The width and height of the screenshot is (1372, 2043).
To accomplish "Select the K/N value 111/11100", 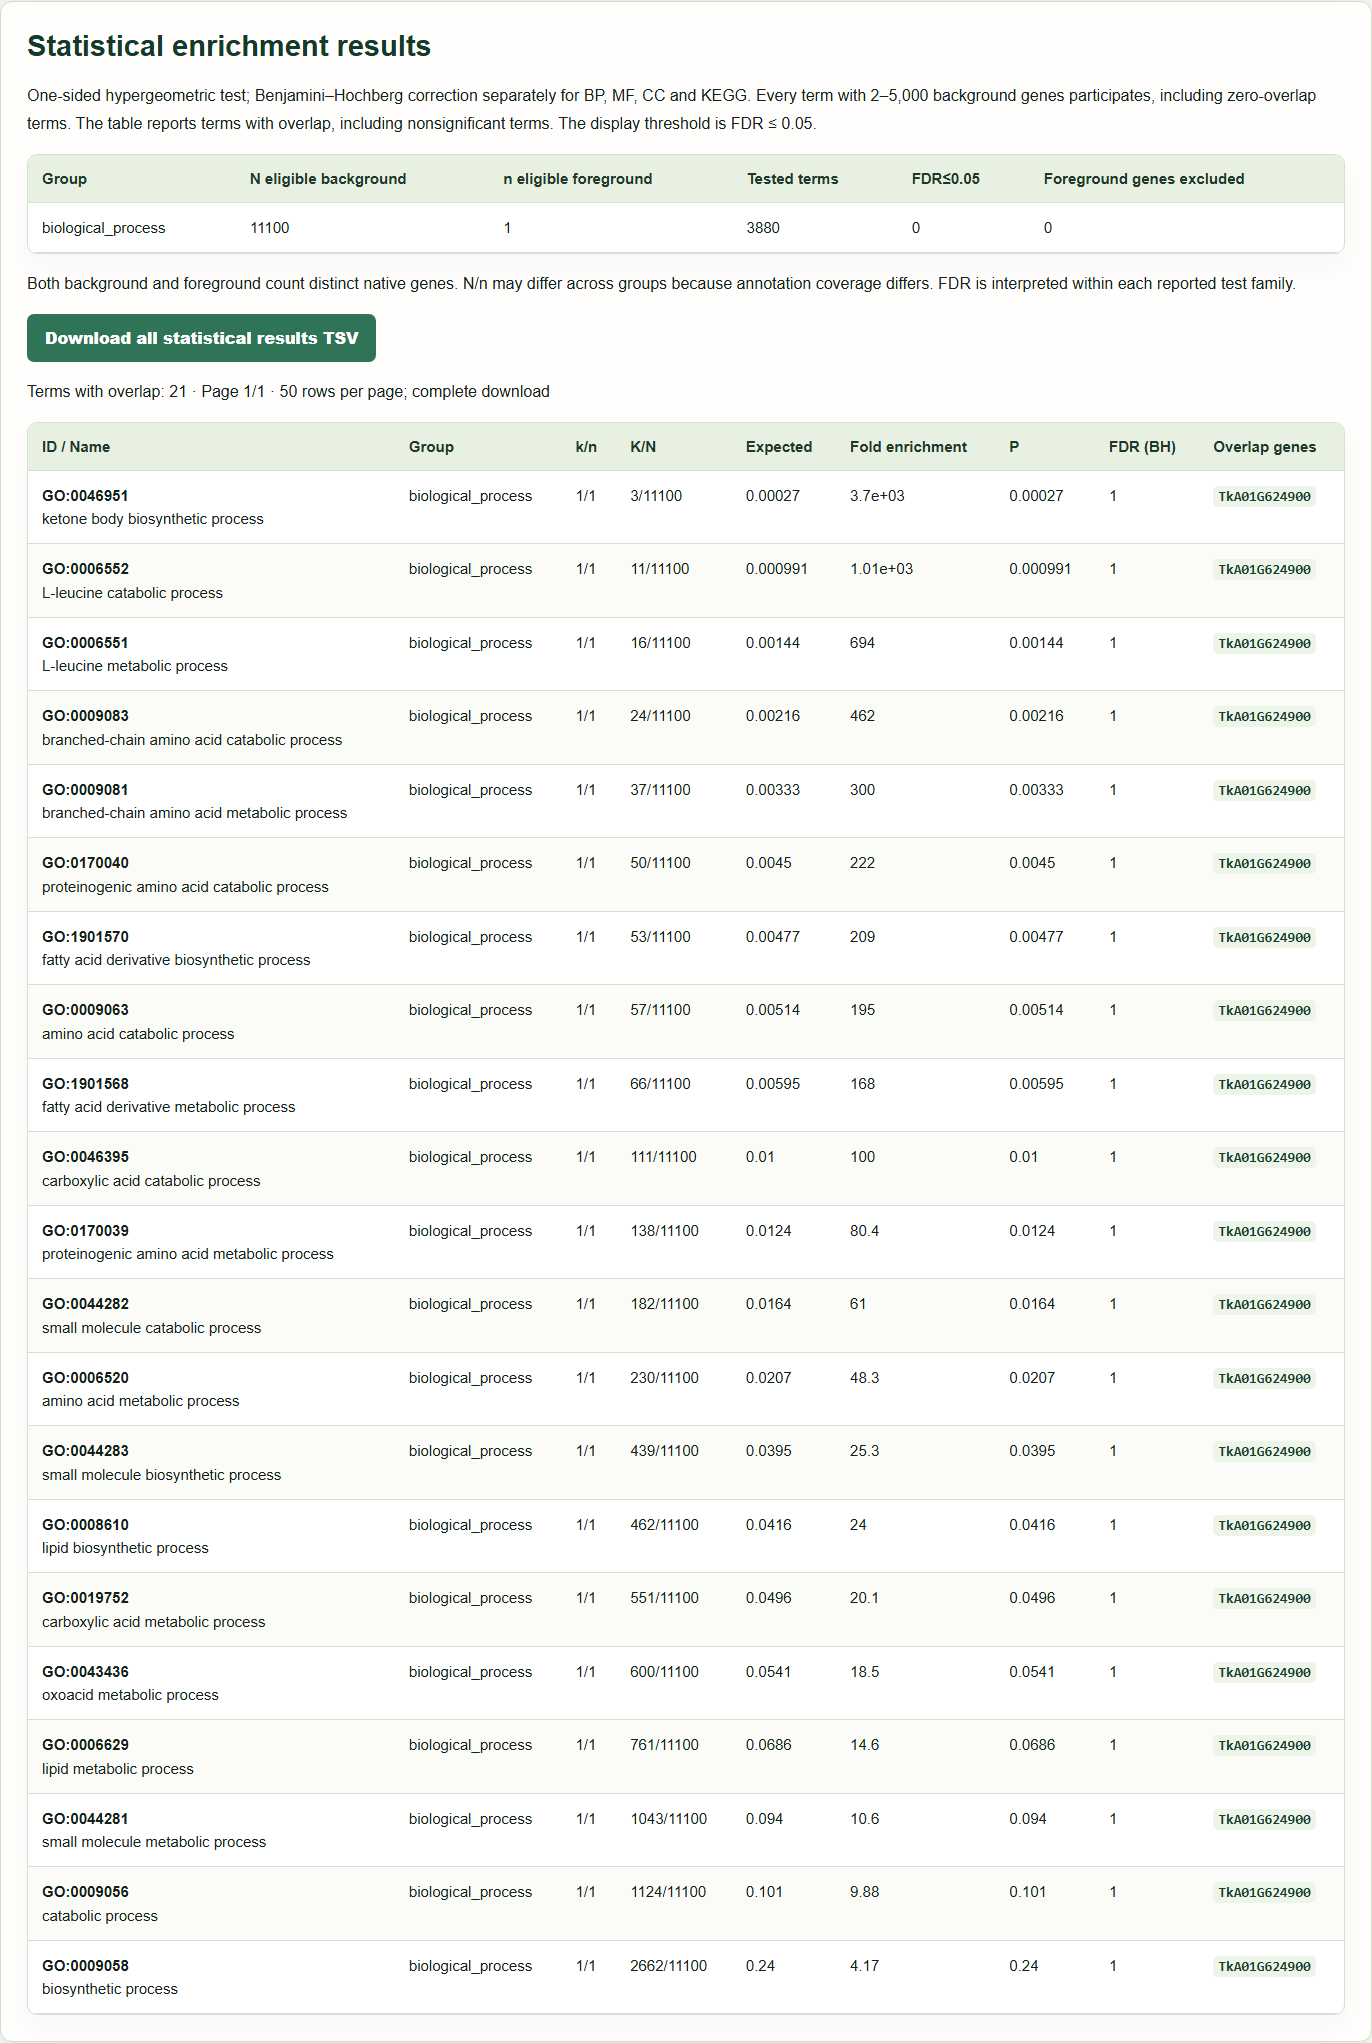I will (663, 1157).
